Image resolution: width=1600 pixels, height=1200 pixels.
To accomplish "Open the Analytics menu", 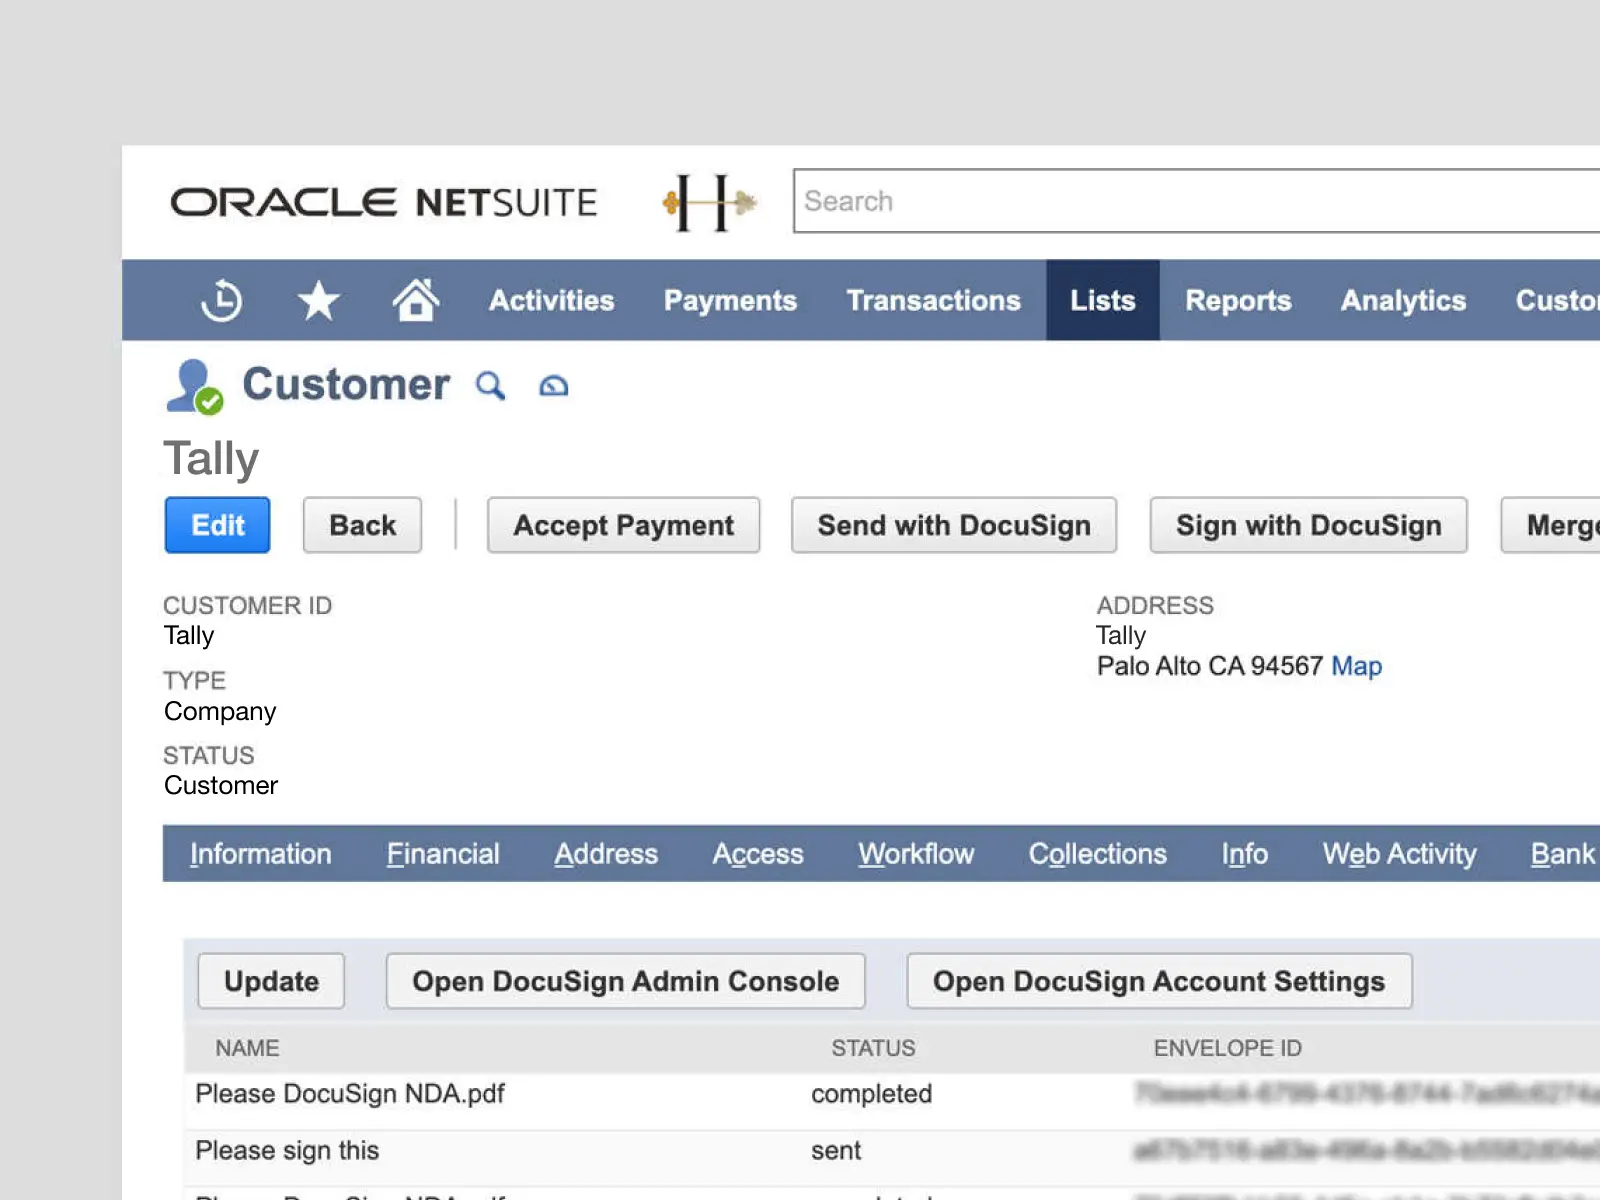I will click(1404, 300).
